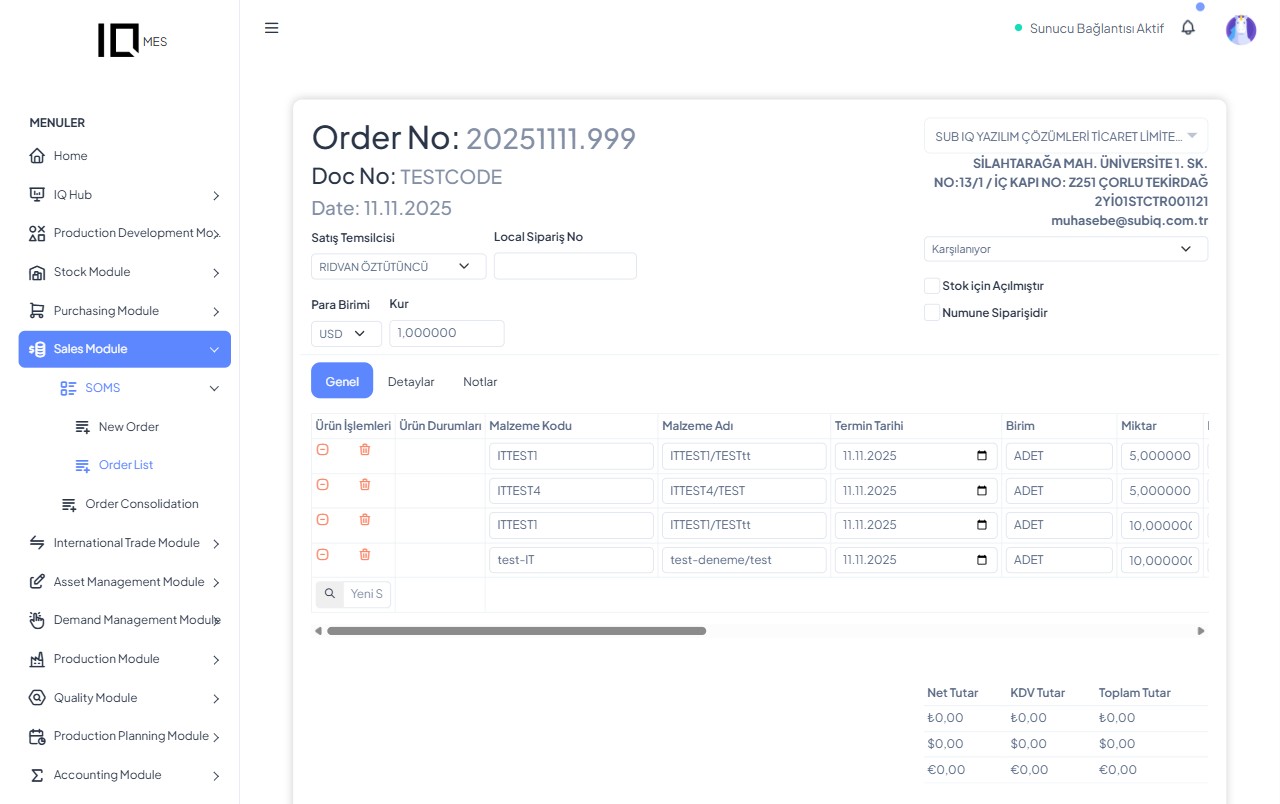
Task: Open the Karşılanıyor status dropdown
Action: tap(1065, 249)
